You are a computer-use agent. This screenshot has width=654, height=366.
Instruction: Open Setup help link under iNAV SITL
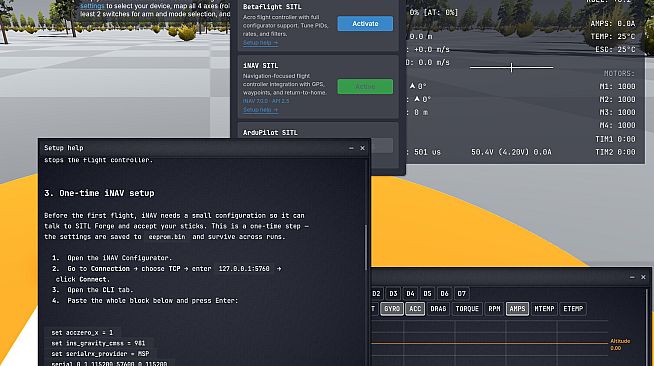tap(260, 110)
